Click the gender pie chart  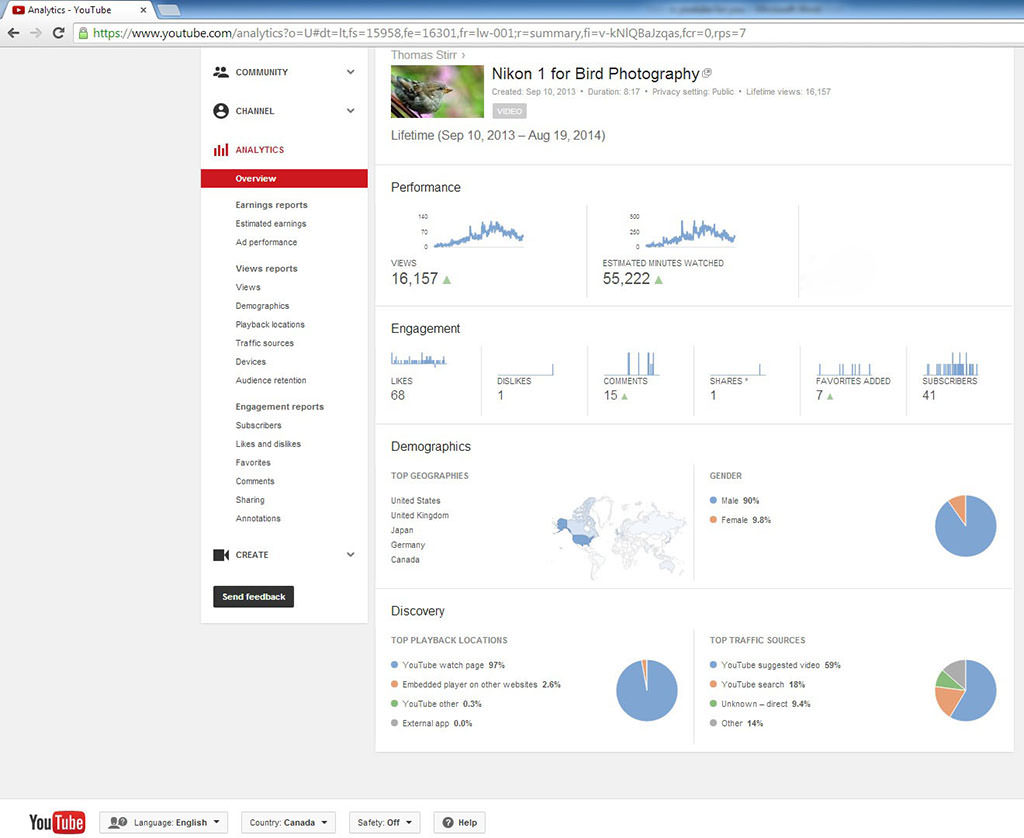pyautogui.click(x=965, y=525)
